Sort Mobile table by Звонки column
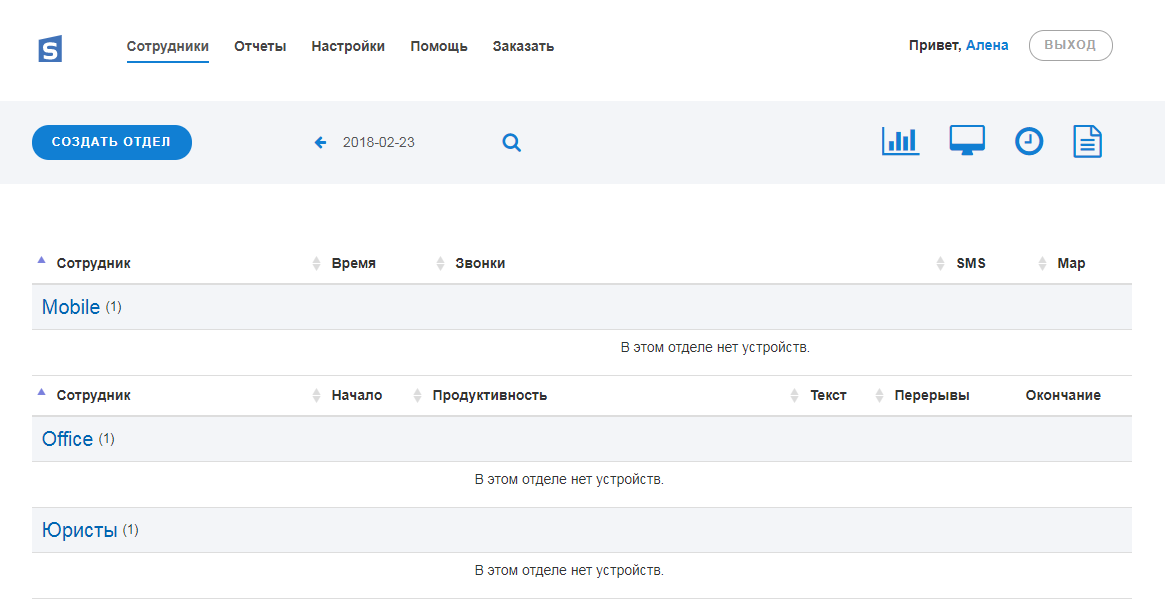The width and height of the screenshot is (1165, 611). pos(479,264)
